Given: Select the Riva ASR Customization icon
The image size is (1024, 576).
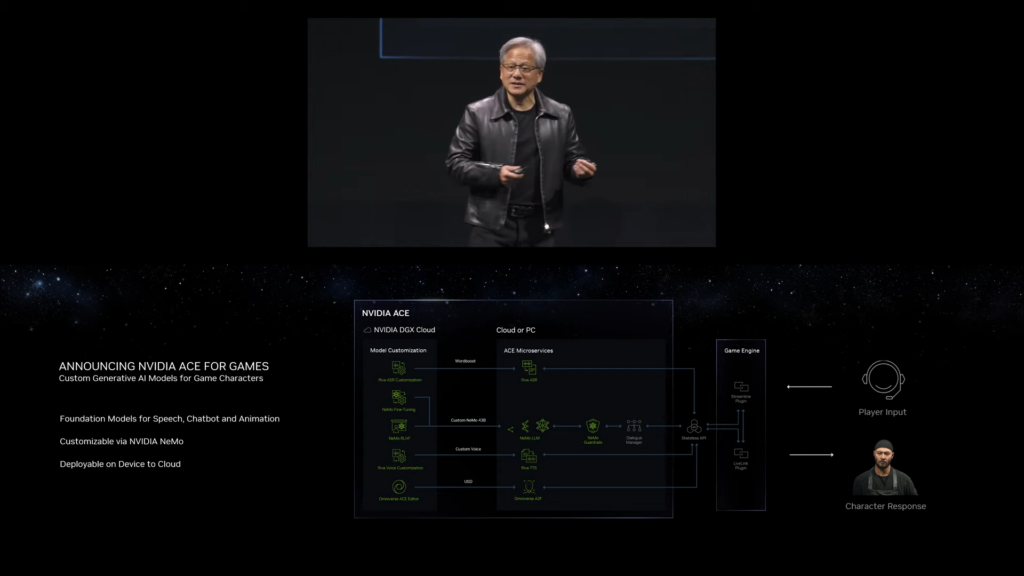Looking at the screenshot, I should point(397,368).
